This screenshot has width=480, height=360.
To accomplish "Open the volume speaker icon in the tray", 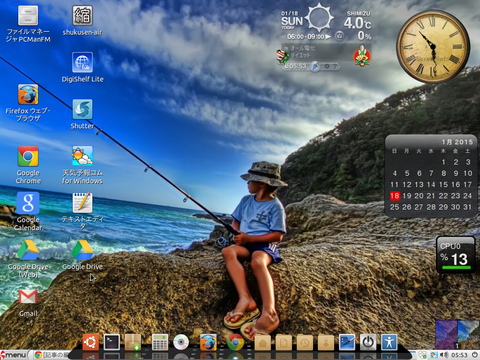I will tap(444, 355).
